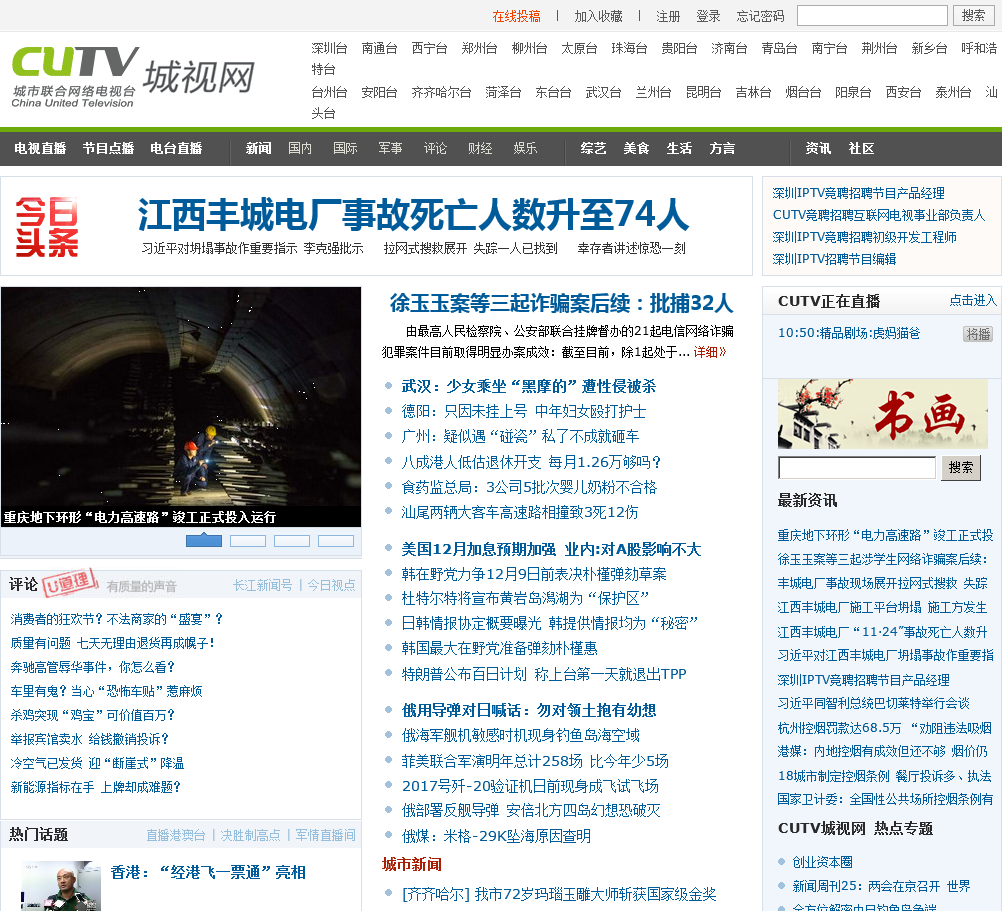Select the second slideshow indicator

pos(248,540)
